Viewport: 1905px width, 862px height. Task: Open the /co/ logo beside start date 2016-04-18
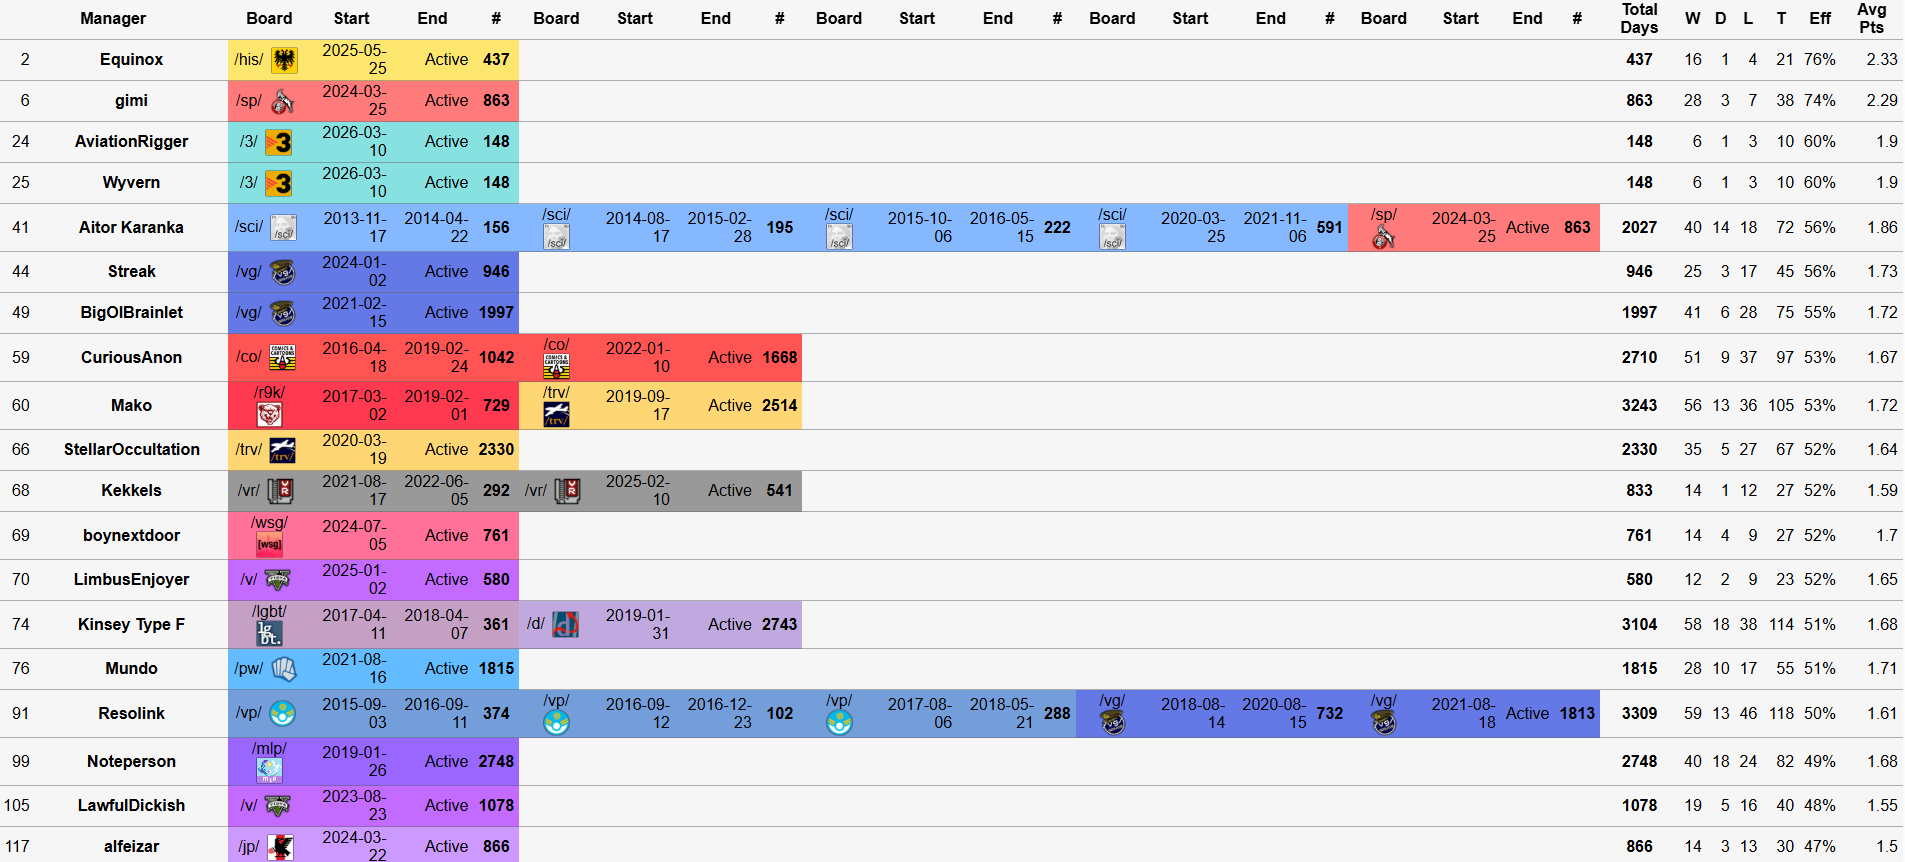[283, 358]
